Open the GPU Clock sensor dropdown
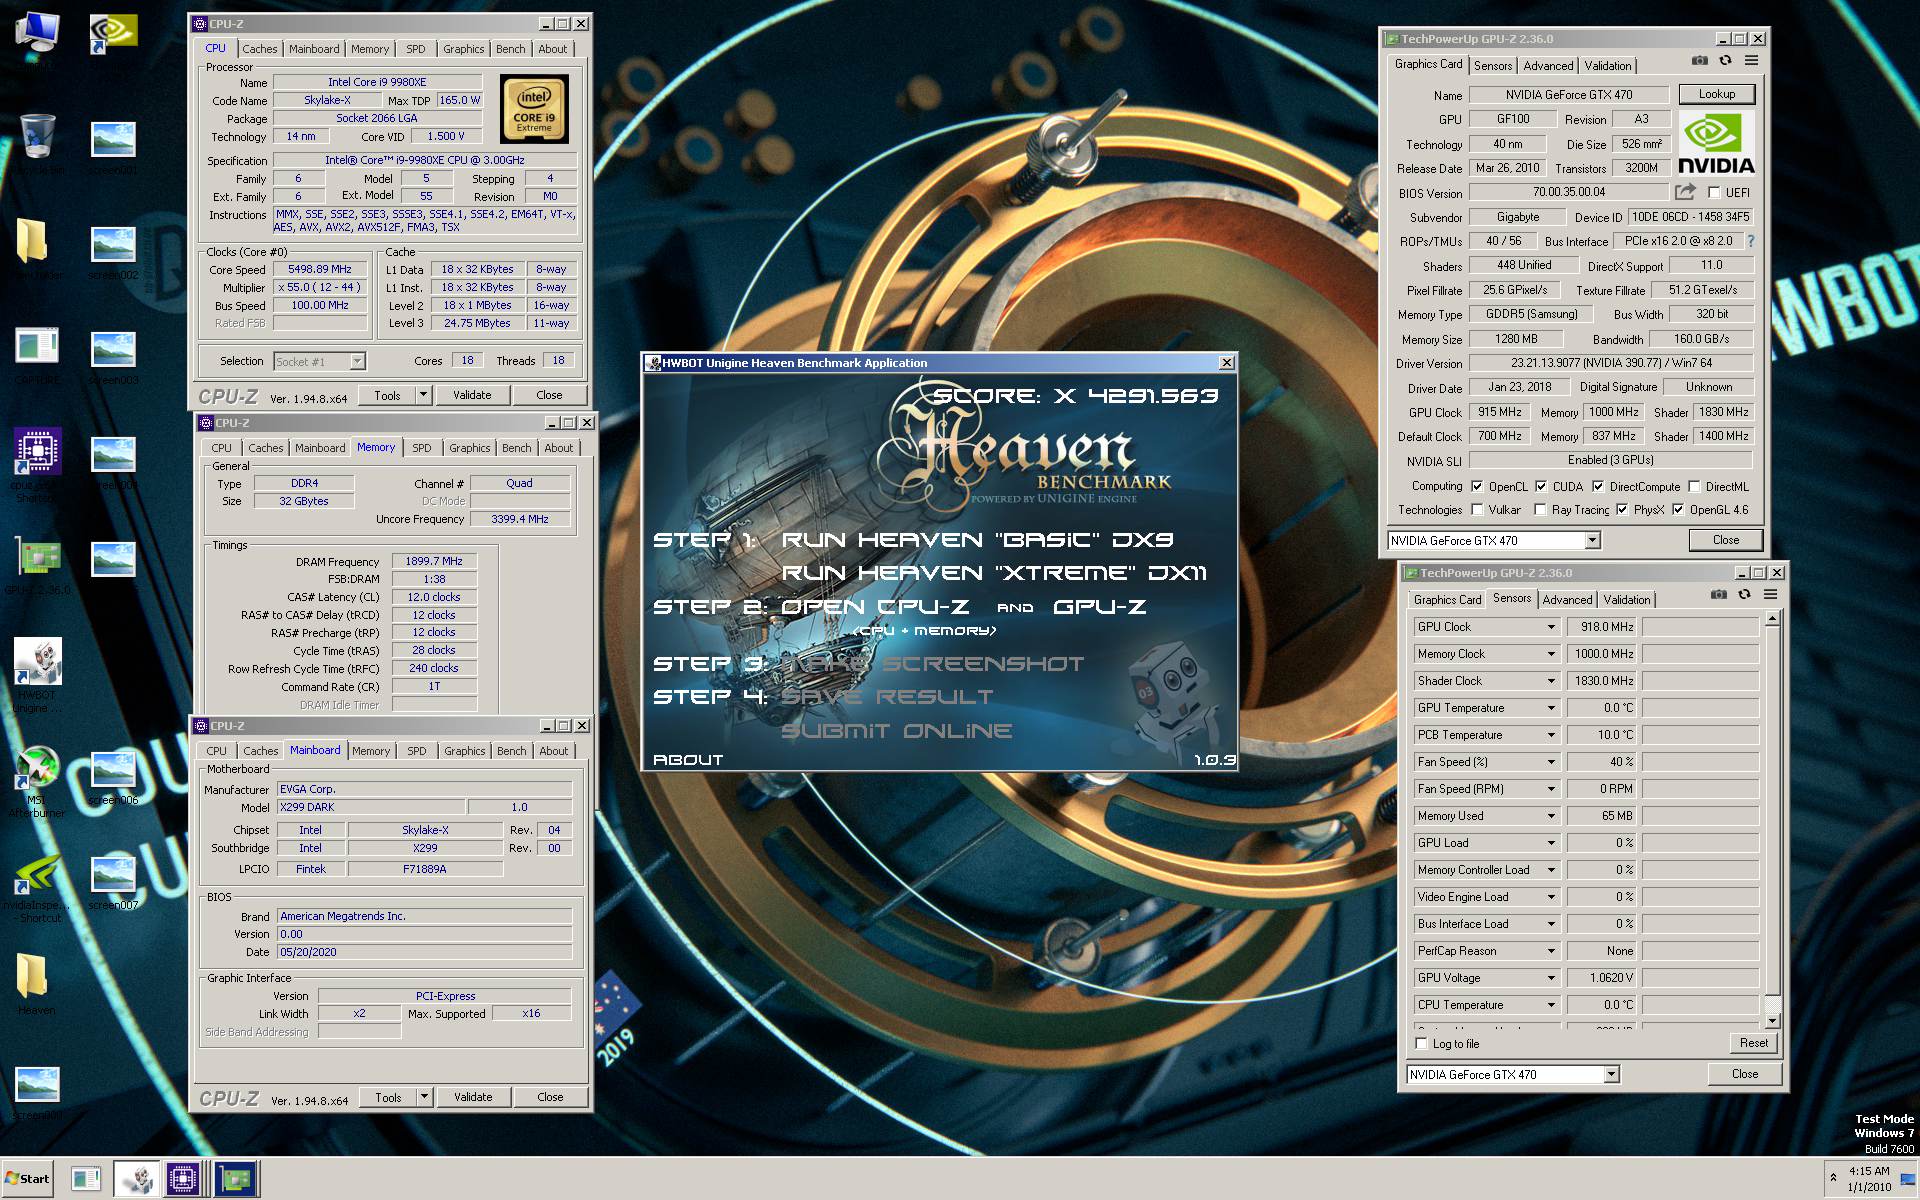Viewport: 1920px width, 1200px height. coord(1551,627)
